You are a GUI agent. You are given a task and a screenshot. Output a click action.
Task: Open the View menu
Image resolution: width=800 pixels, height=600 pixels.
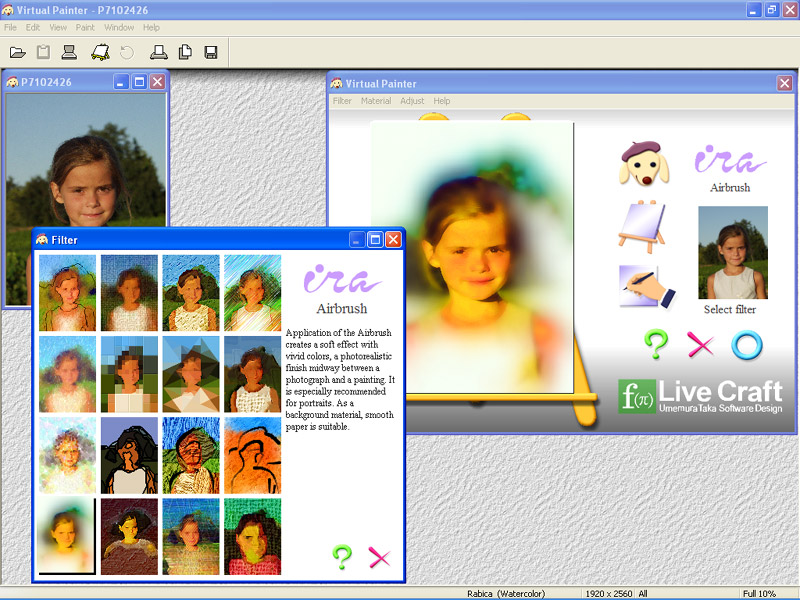(x=58, y=28)
